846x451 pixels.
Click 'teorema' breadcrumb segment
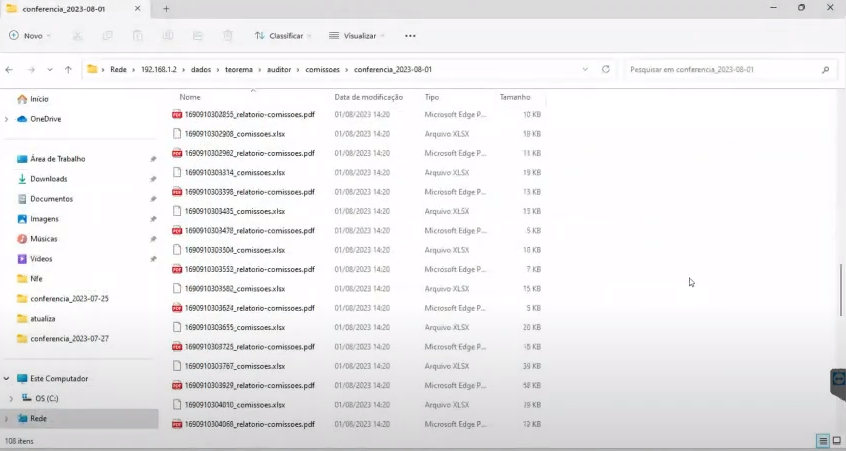click(238, 70)
